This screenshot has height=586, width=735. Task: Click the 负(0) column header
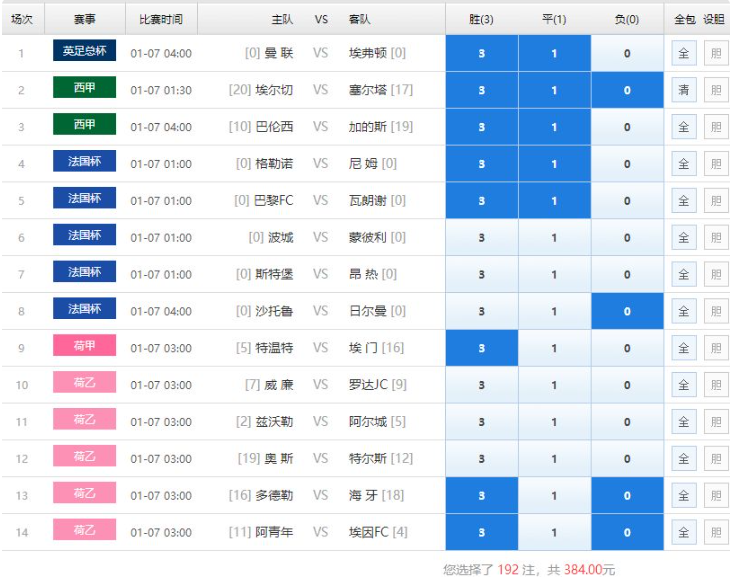(627, 19)
